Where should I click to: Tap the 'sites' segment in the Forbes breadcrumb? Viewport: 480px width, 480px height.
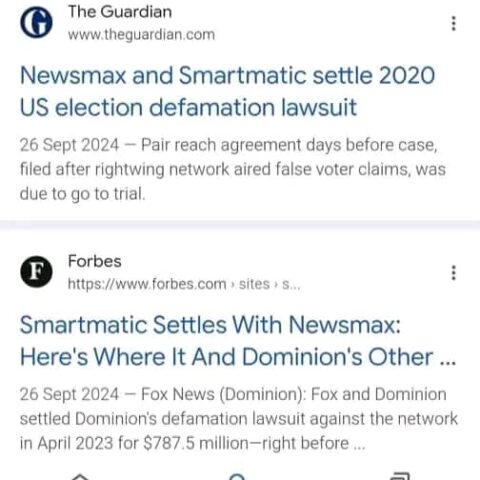(x=254, y=284)
